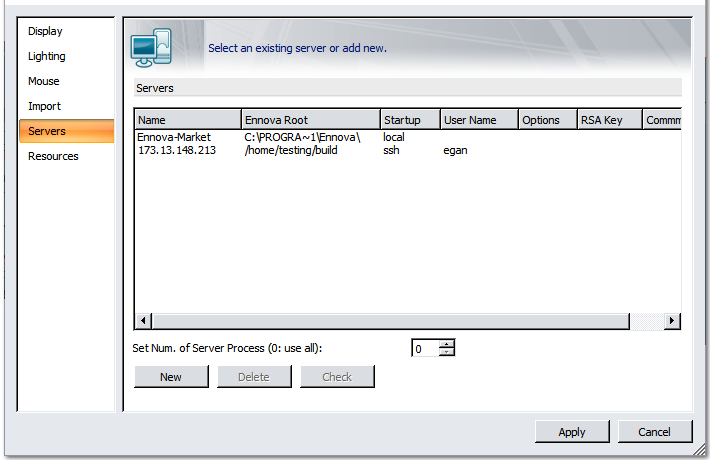Click the Startup column header

(409, 120)
